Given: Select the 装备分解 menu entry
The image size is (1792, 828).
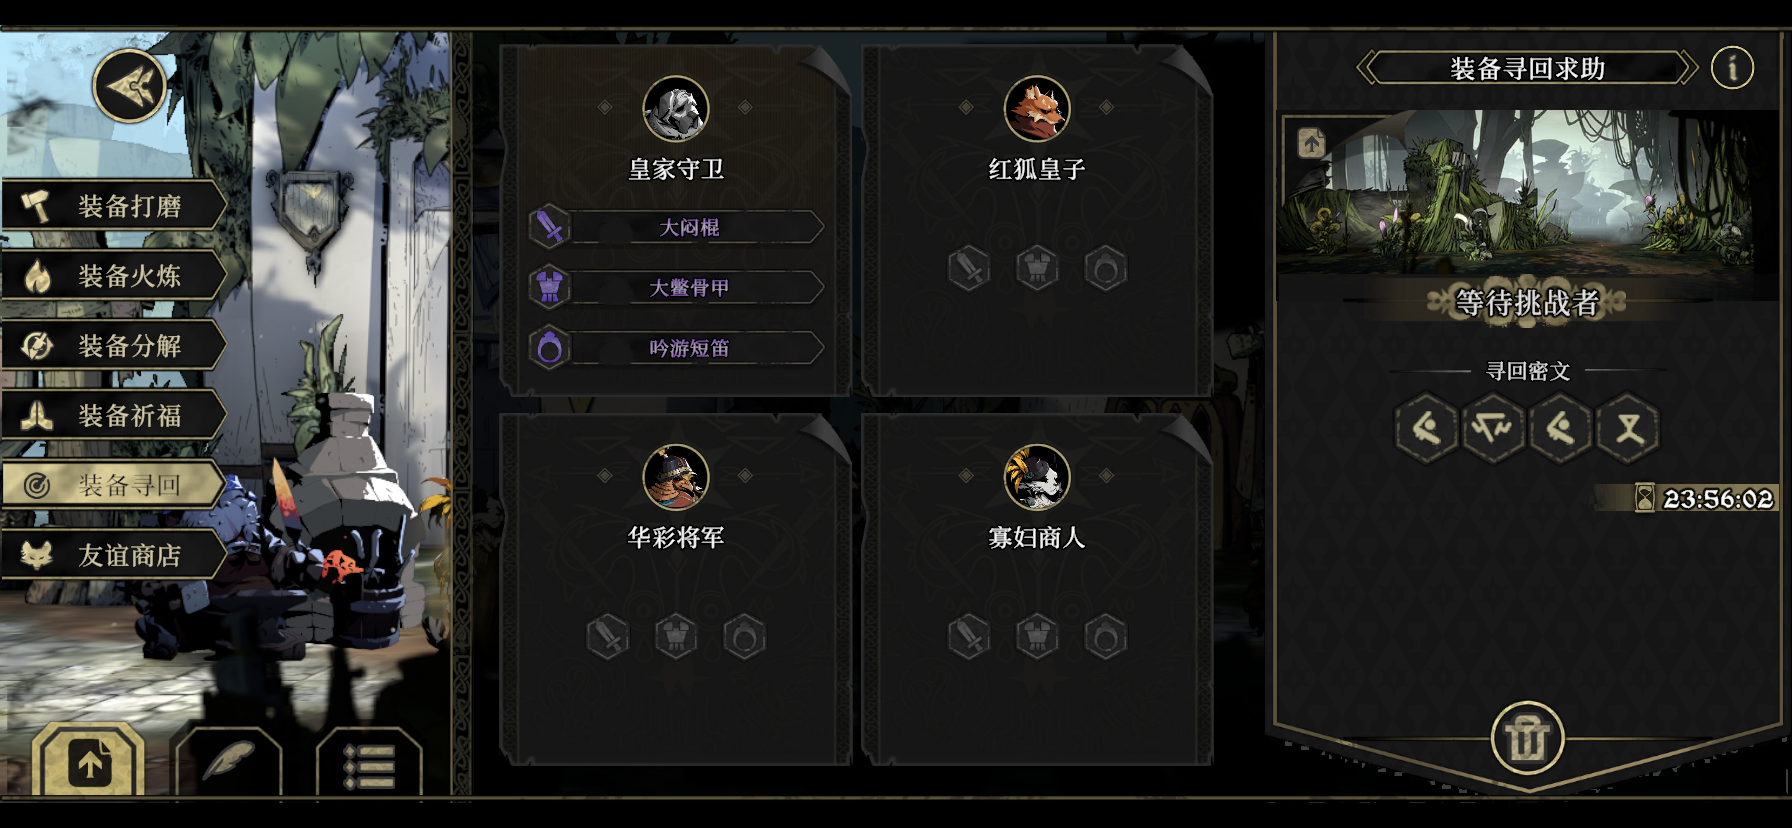Looking at the screenshot, I should click(x=113, y=346).
